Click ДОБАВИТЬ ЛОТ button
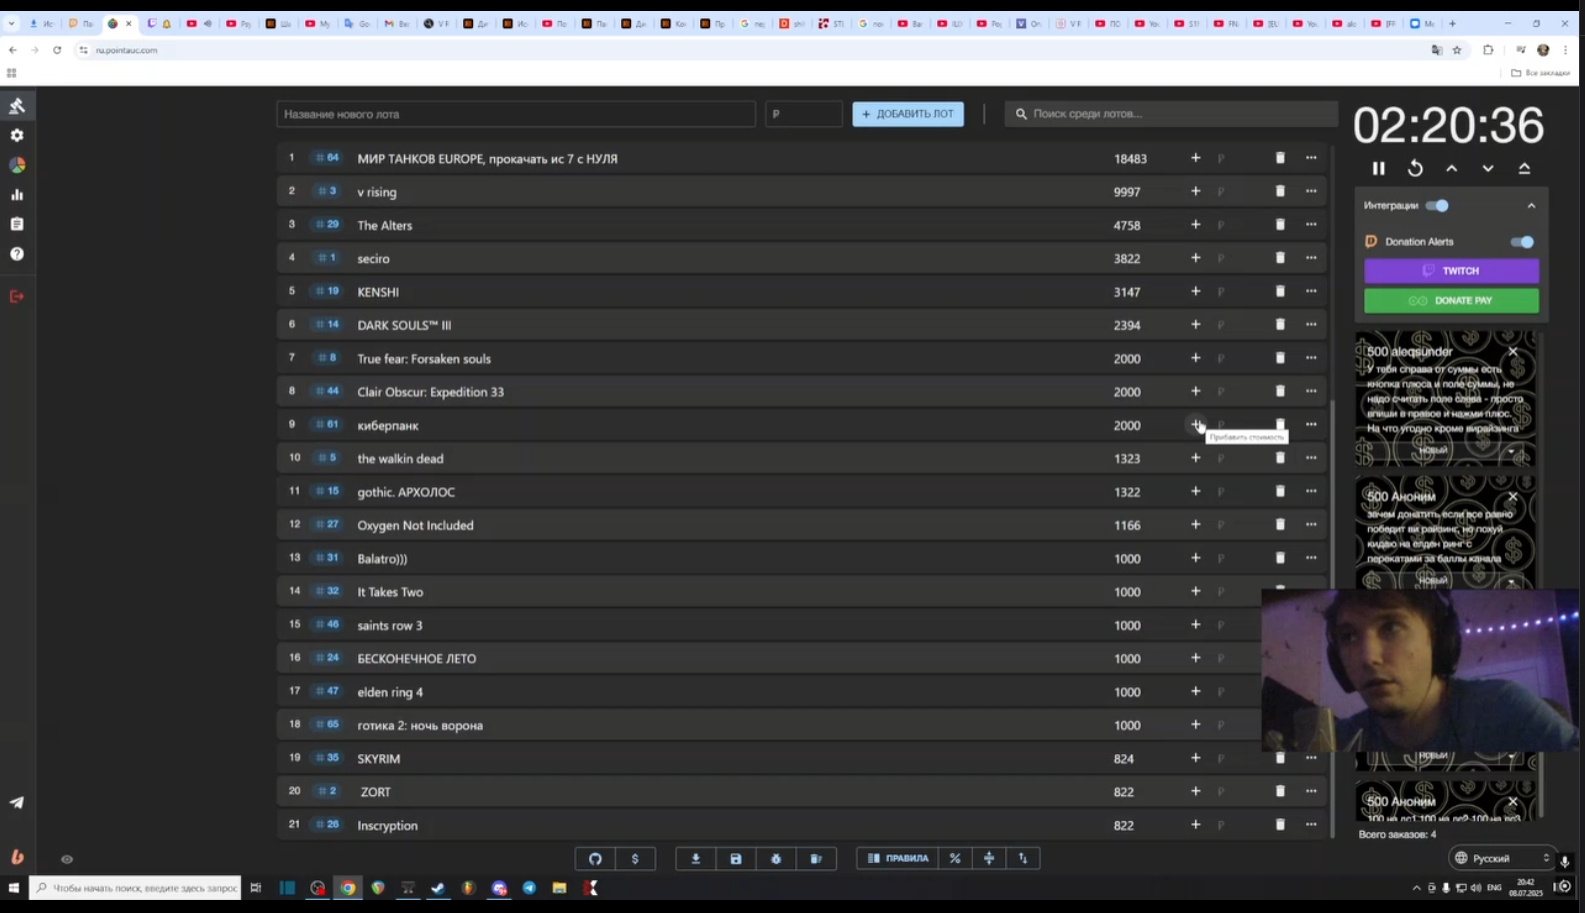 (908, 114)
